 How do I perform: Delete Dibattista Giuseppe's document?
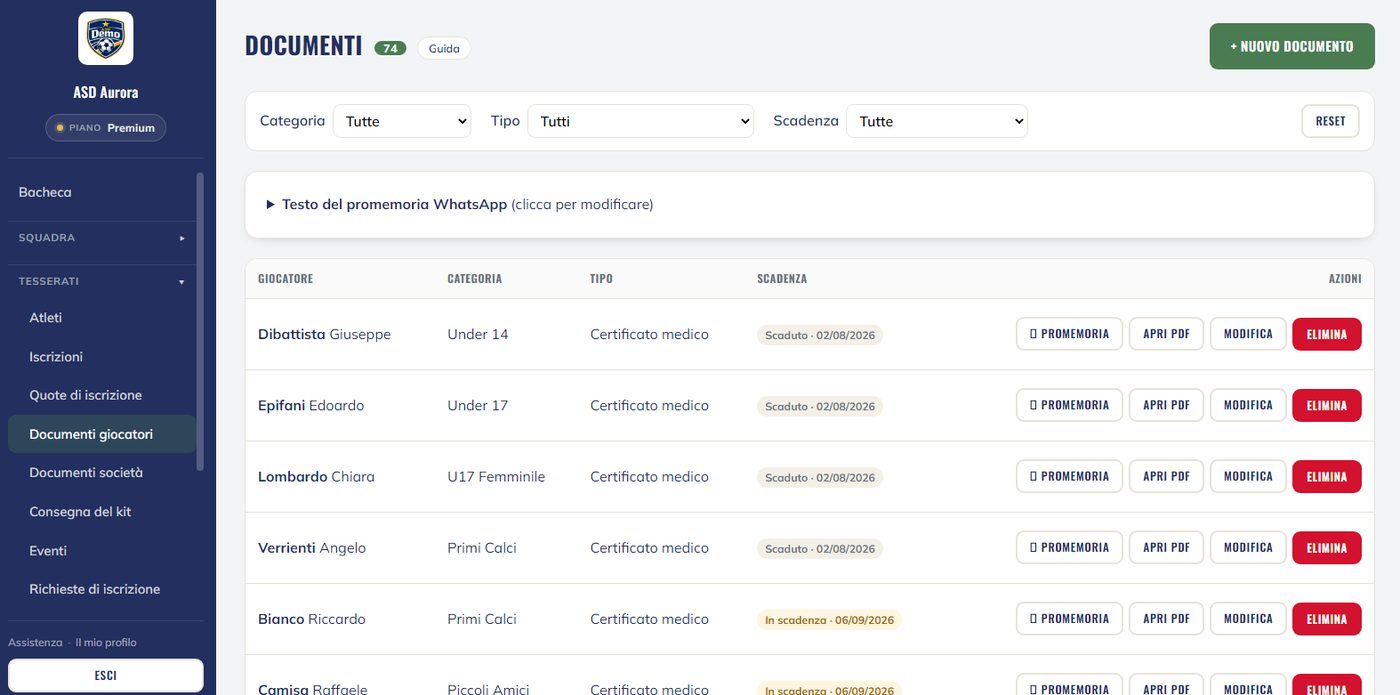[x=1327, y=334]
